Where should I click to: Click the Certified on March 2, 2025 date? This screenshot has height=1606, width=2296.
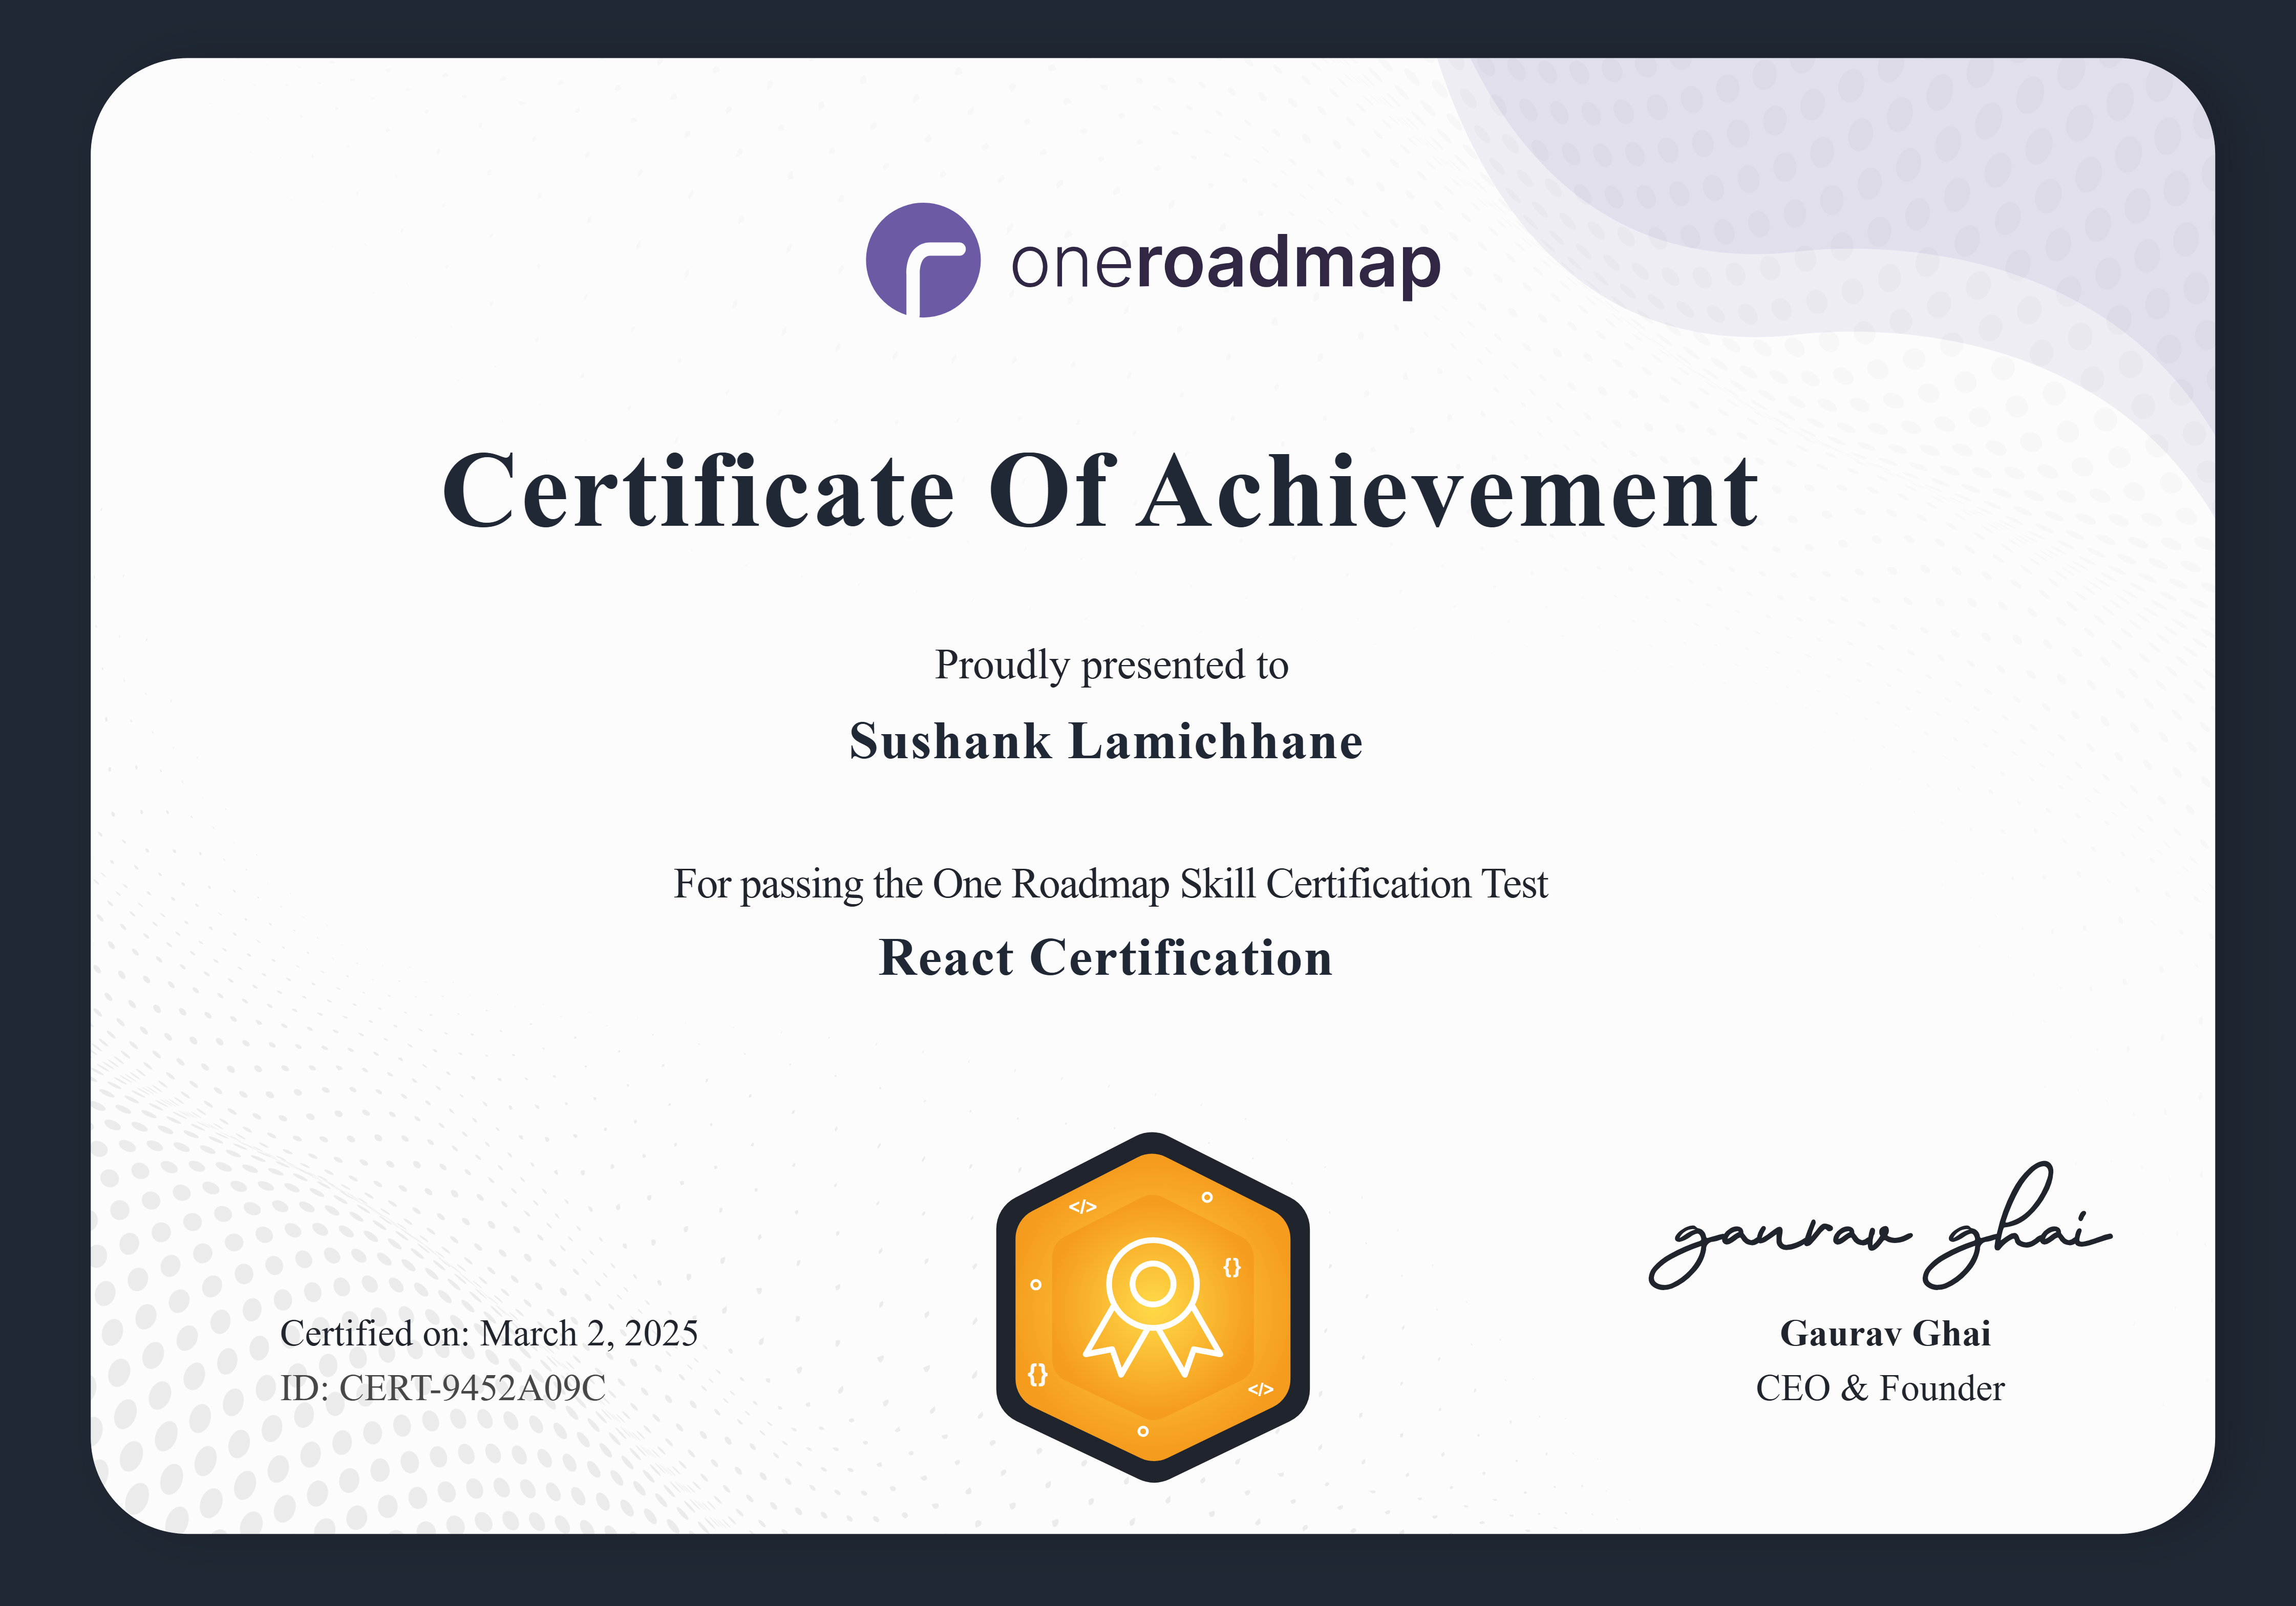[x=489, y=1333]
